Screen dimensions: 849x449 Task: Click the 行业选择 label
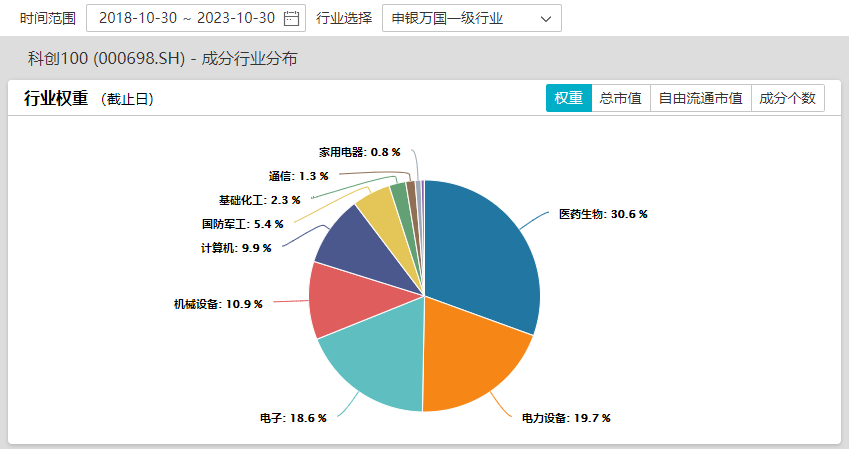pyautogui.click(x=344, y=18)
